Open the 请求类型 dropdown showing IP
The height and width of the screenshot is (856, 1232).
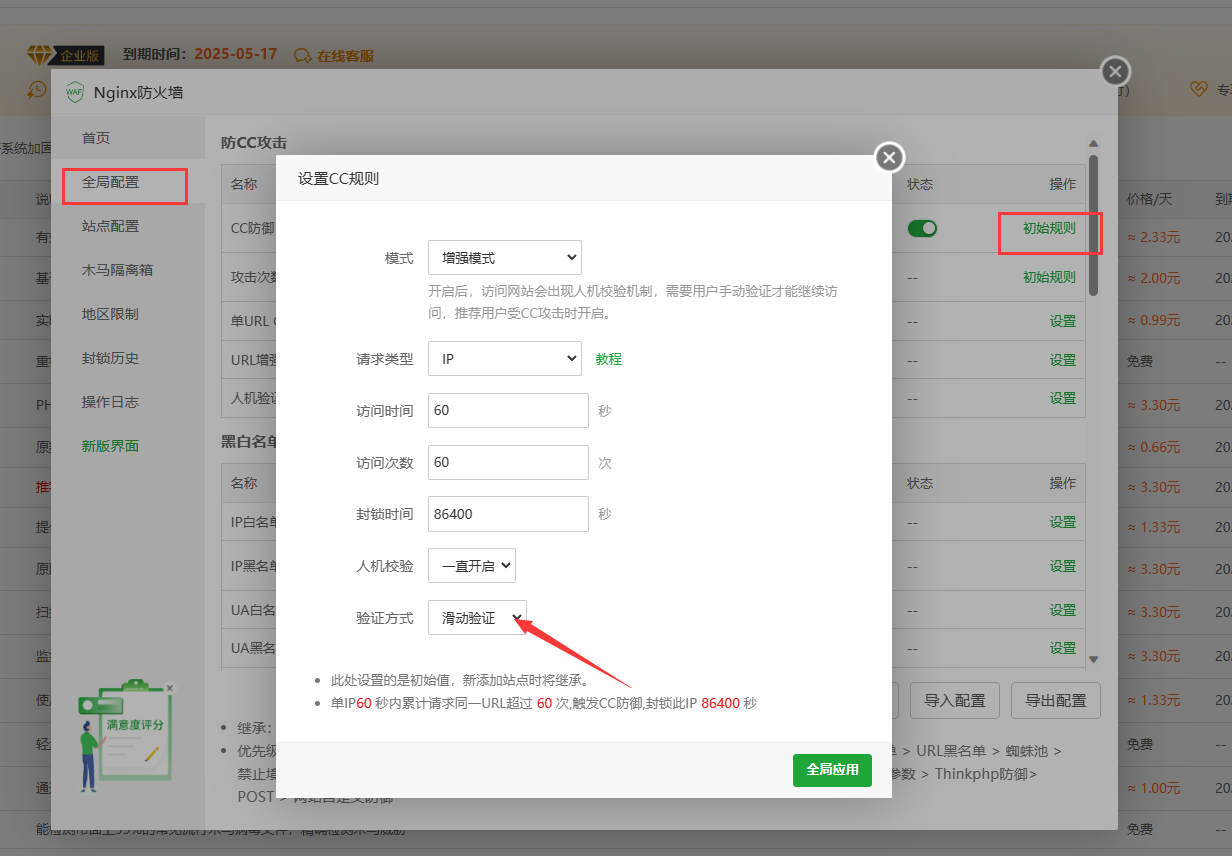(505, 358)
